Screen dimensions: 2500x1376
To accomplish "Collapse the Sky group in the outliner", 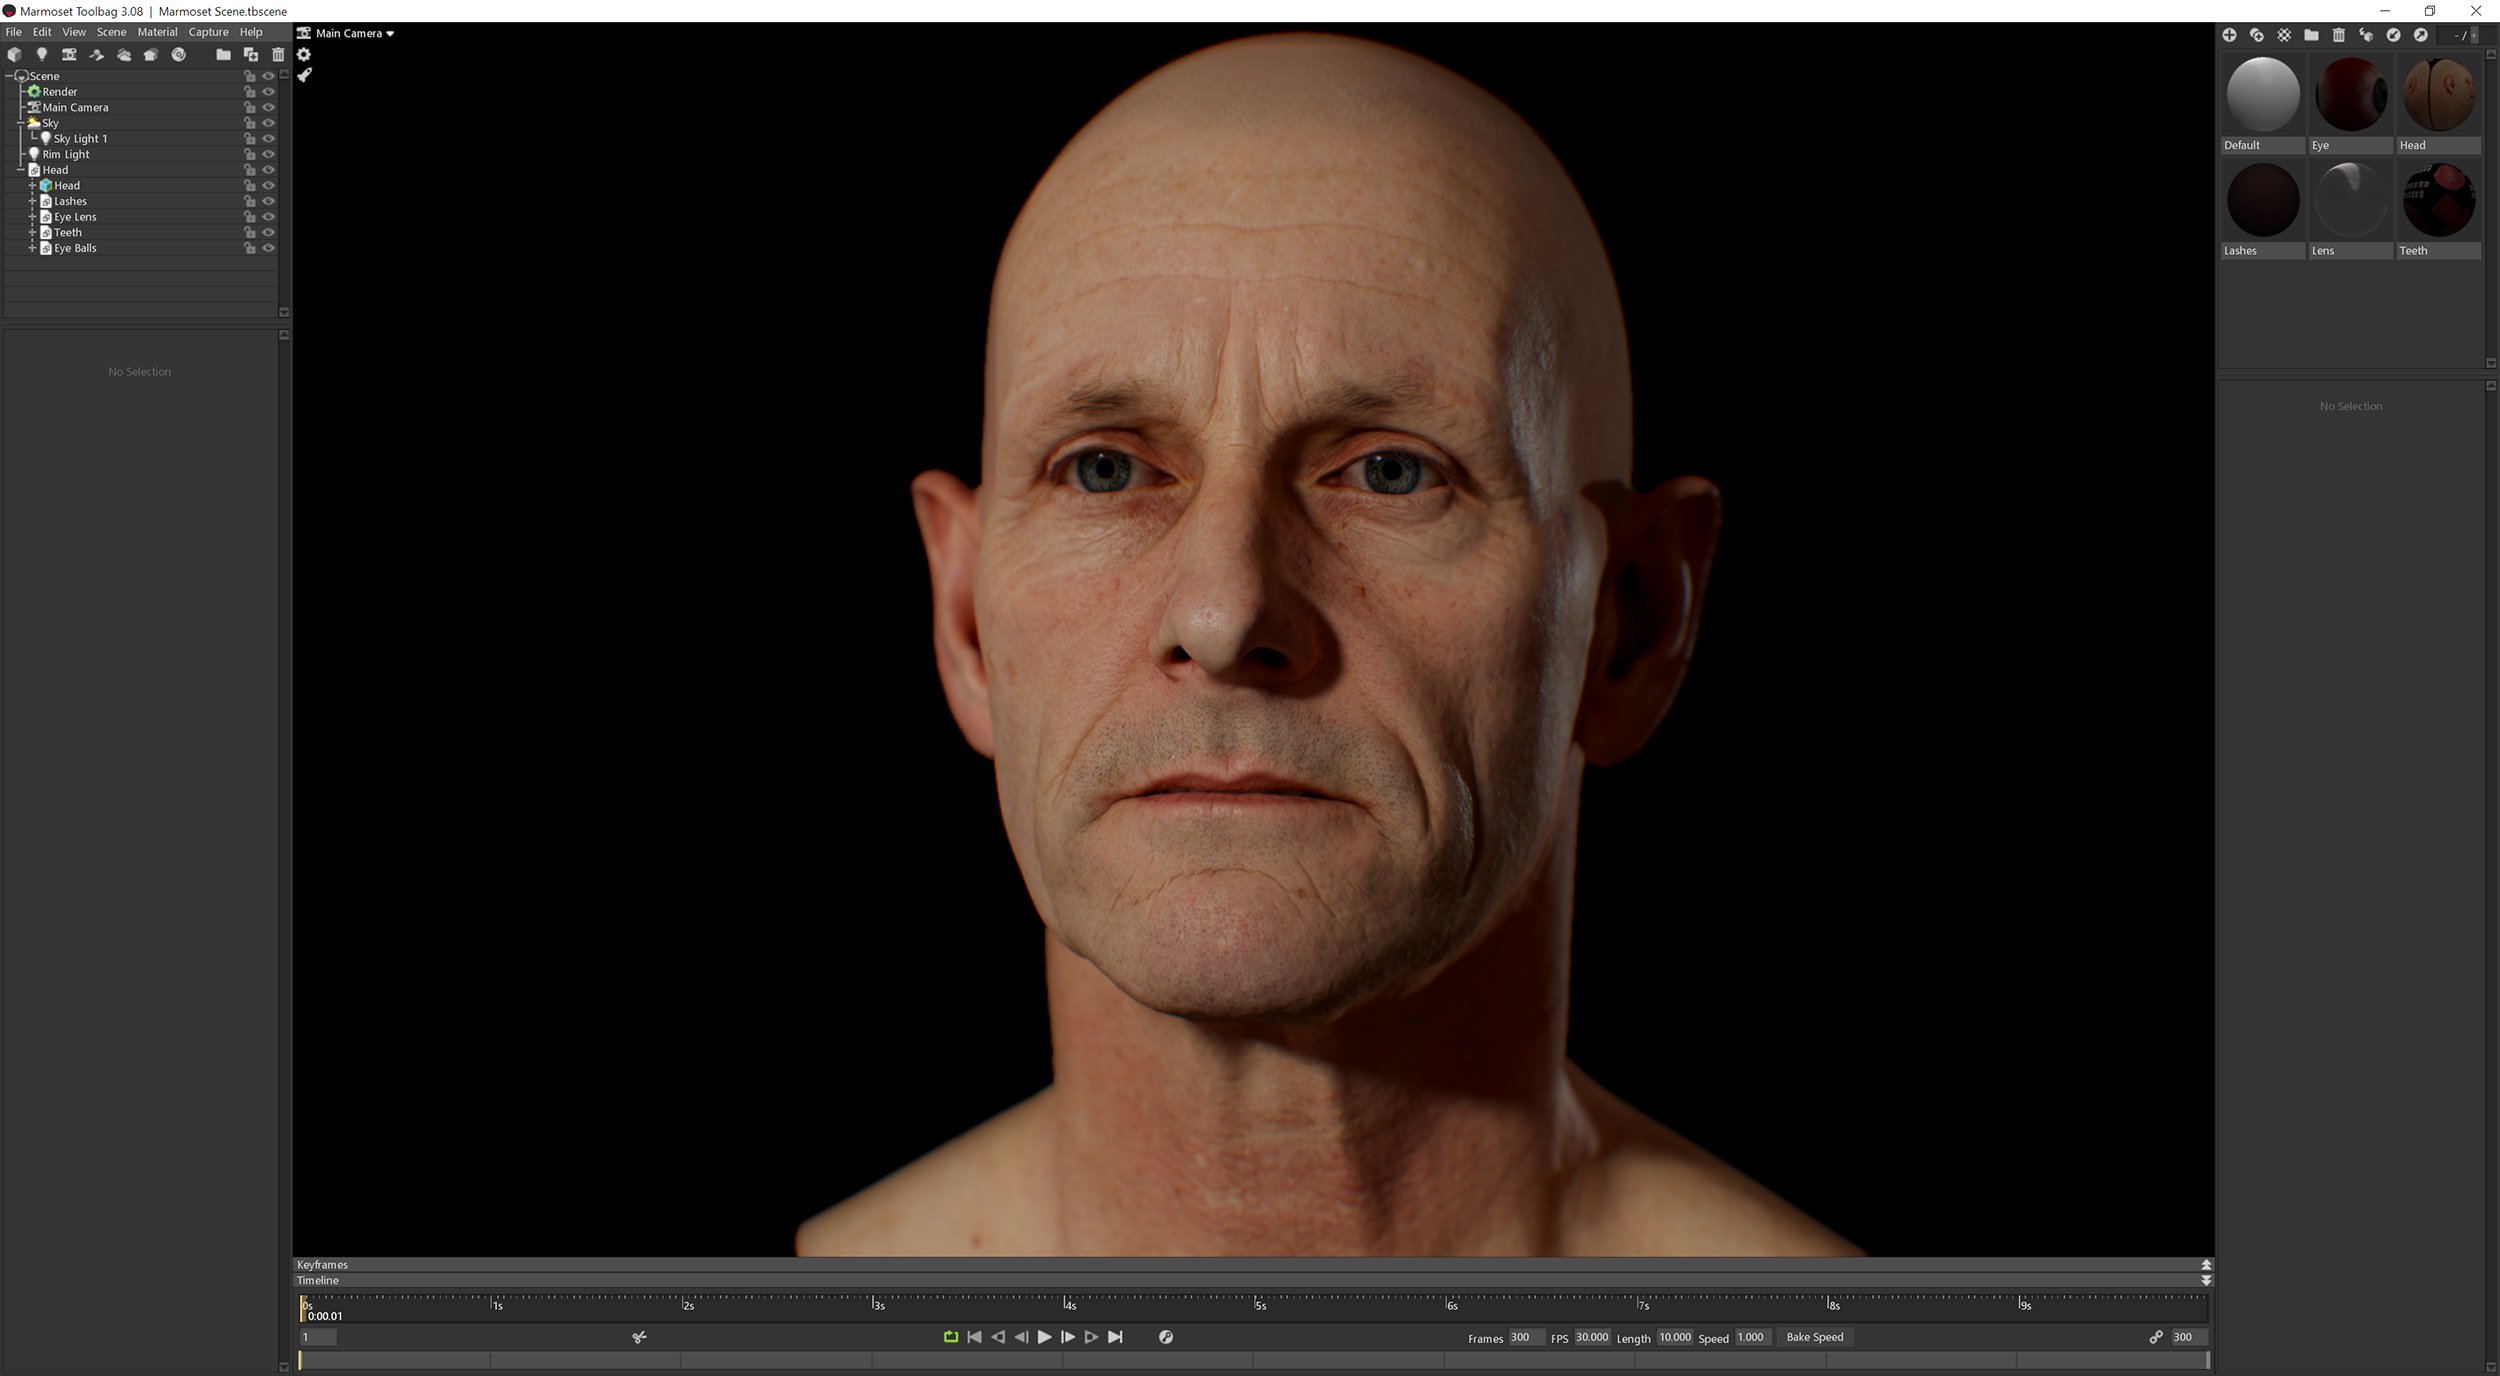I will (x=20, y=123).
